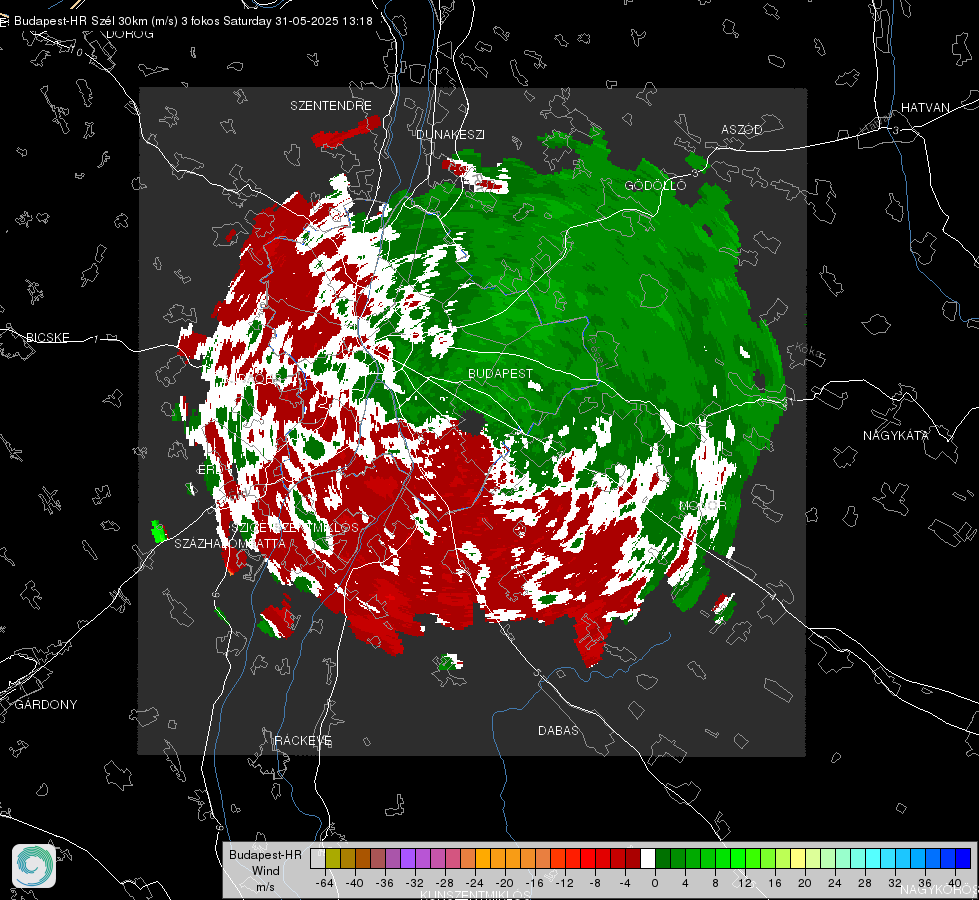This screenshot has height=900, width=979.
Task: Click the MONOR town label
Action: tap(702, 506)
